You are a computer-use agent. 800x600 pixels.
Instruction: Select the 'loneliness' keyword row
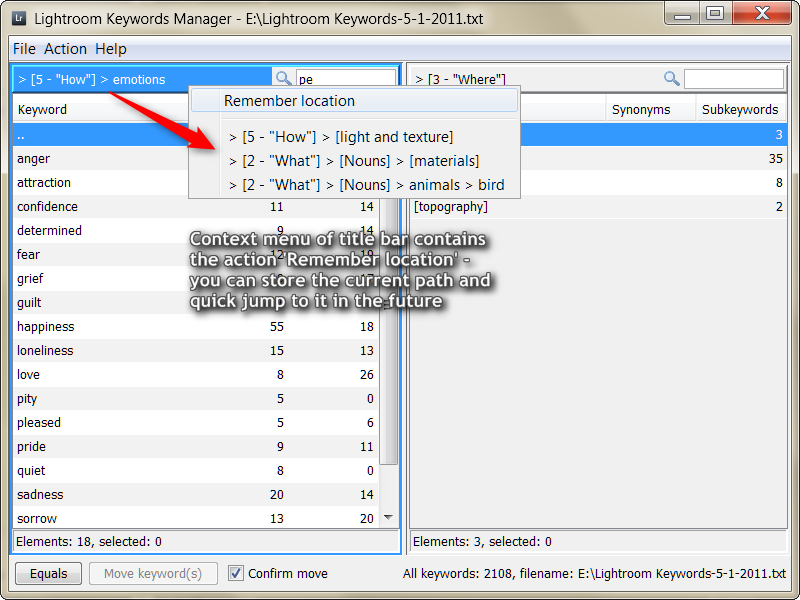[x=196, y=351]
